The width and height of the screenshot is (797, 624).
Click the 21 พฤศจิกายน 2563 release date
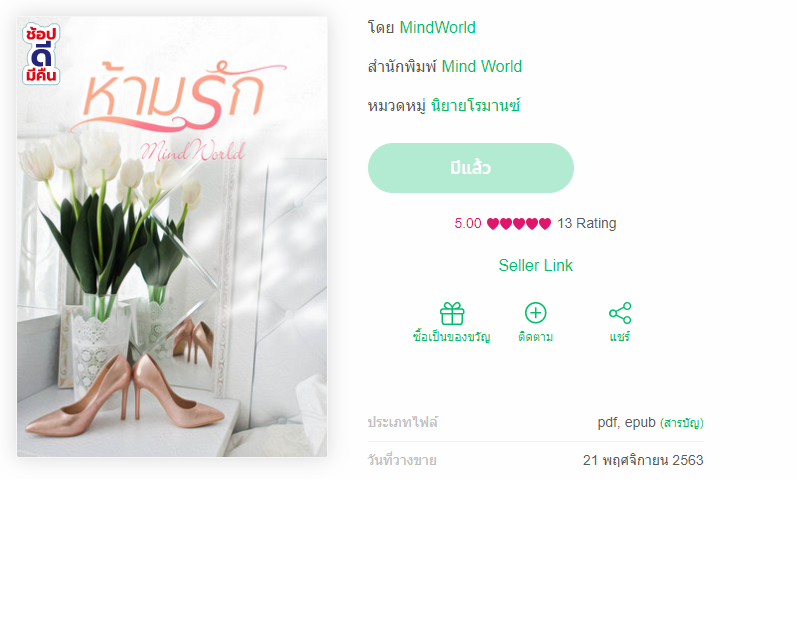click(643, 460)
